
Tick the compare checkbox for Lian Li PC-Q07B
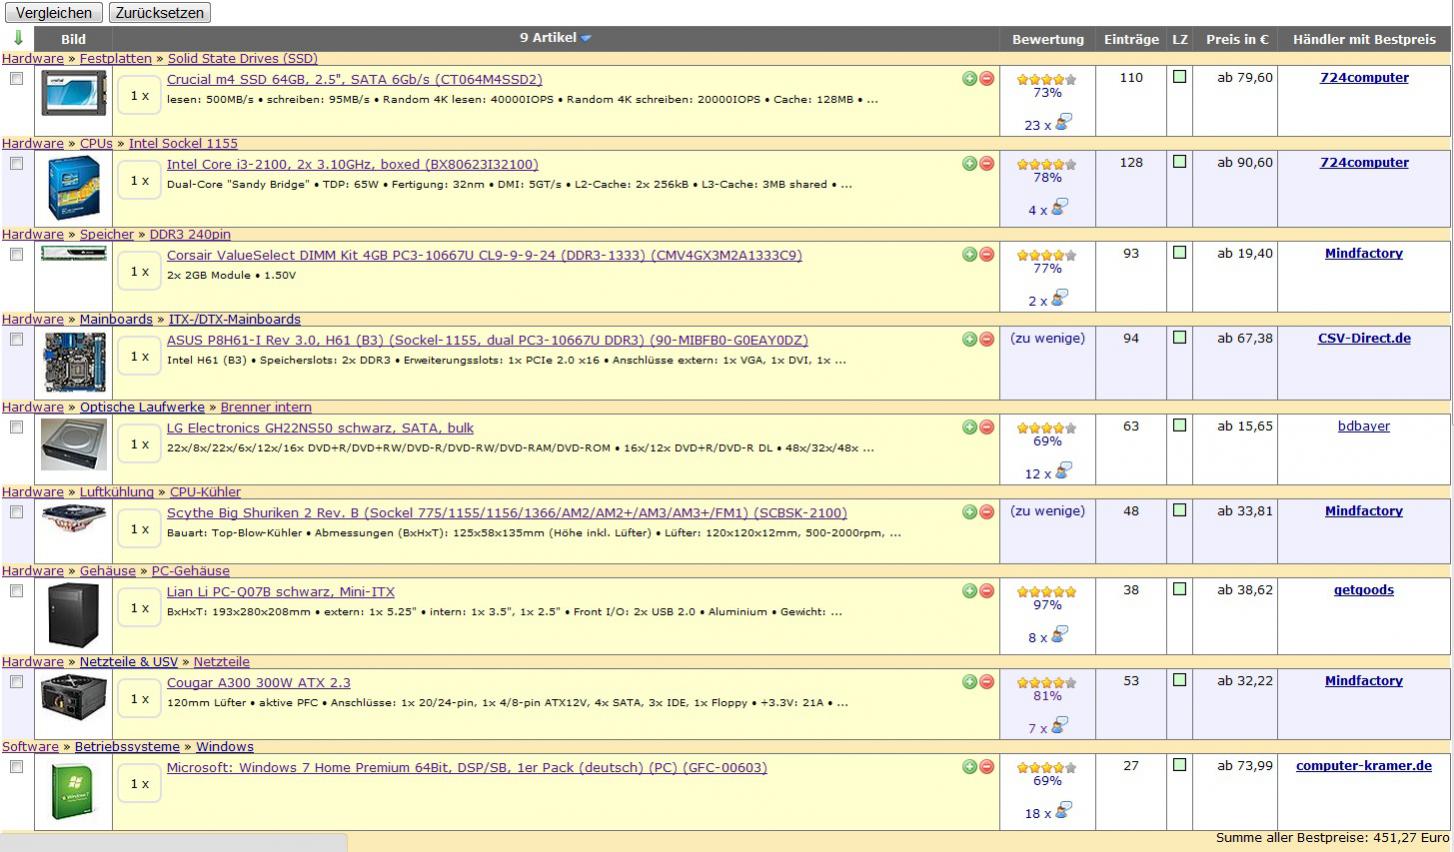coord(16,592)
